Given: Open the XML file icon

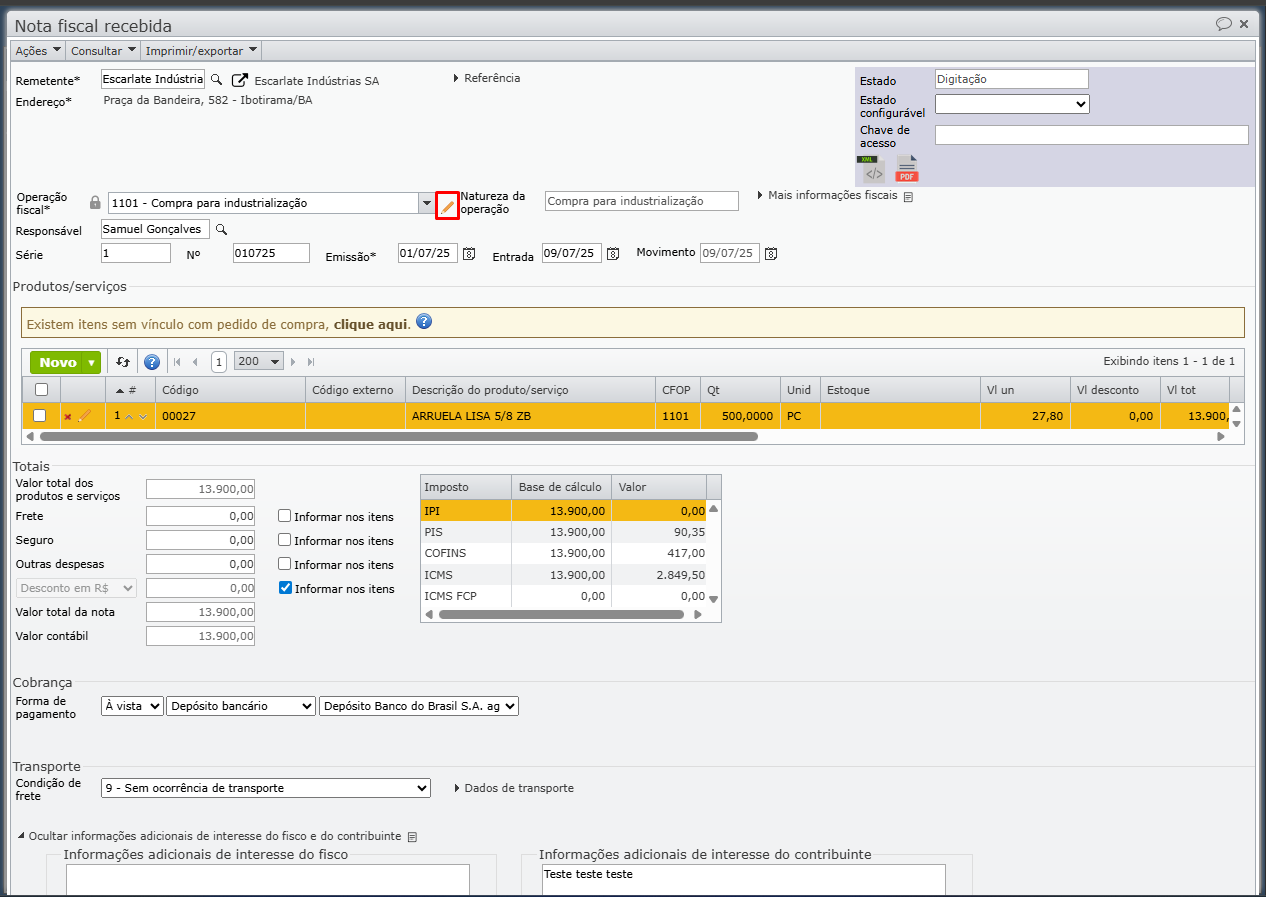Looking at the screenshot, I should click(x=873, y=170).
